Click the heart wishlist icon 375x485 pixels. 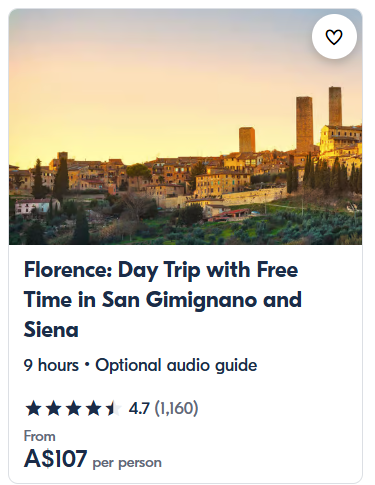point(334,37)
